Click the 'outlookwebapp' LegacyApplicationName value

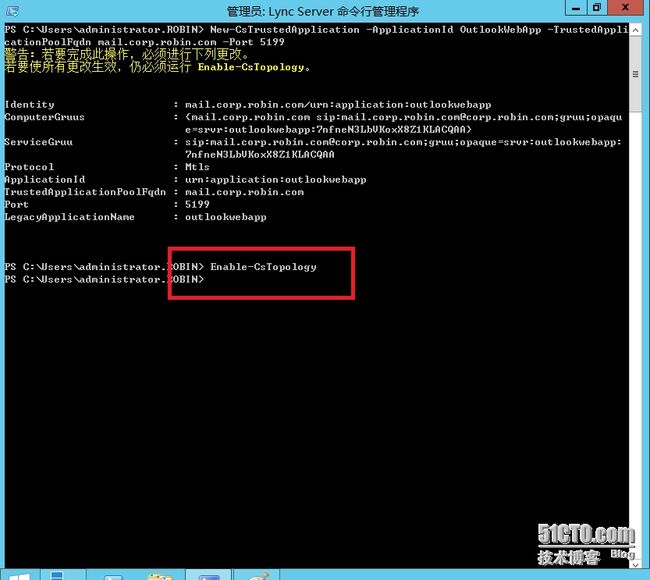[226, 217]
